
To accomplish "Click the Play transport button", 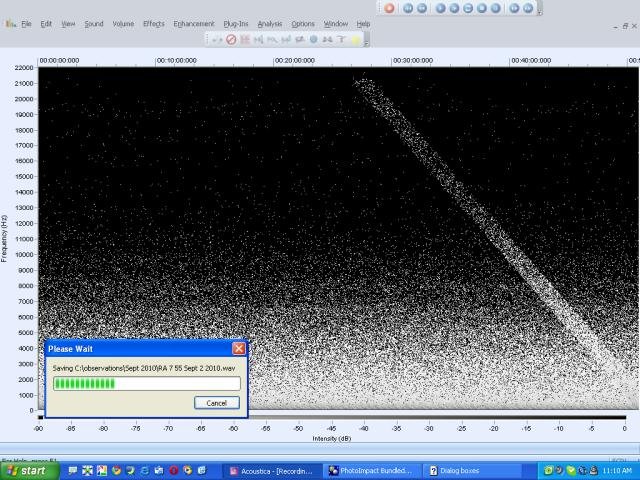I will (x=440, y=8).
